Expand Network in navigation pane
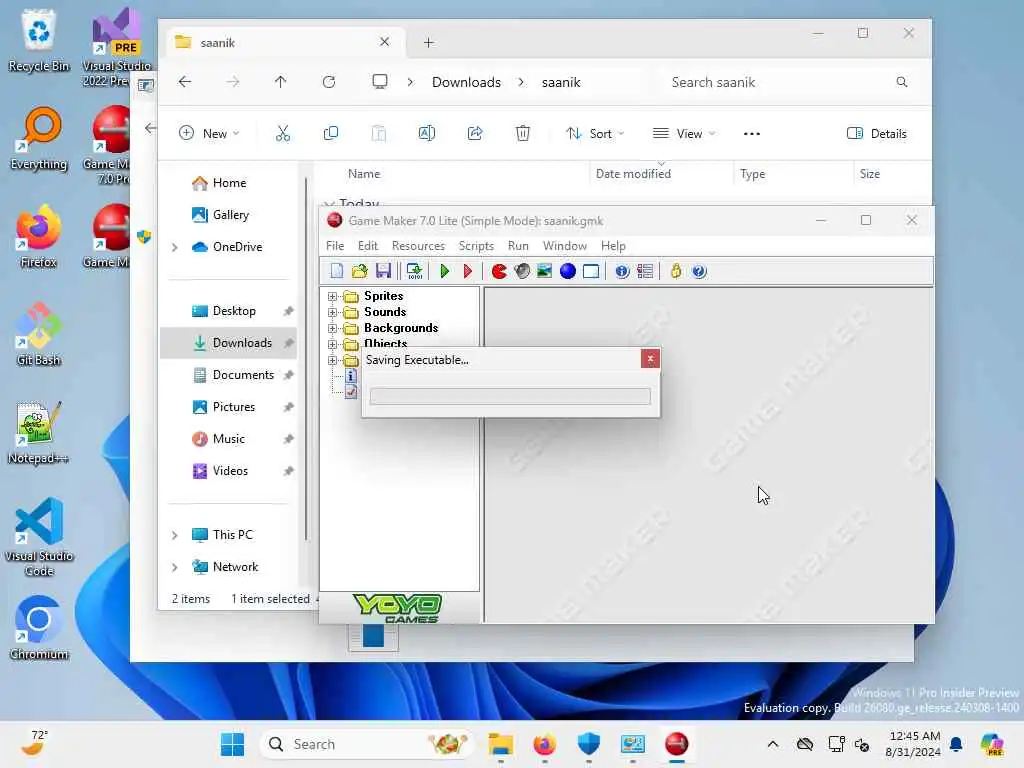The height and width of the screenshot is (768, 1024). [174, 567]
